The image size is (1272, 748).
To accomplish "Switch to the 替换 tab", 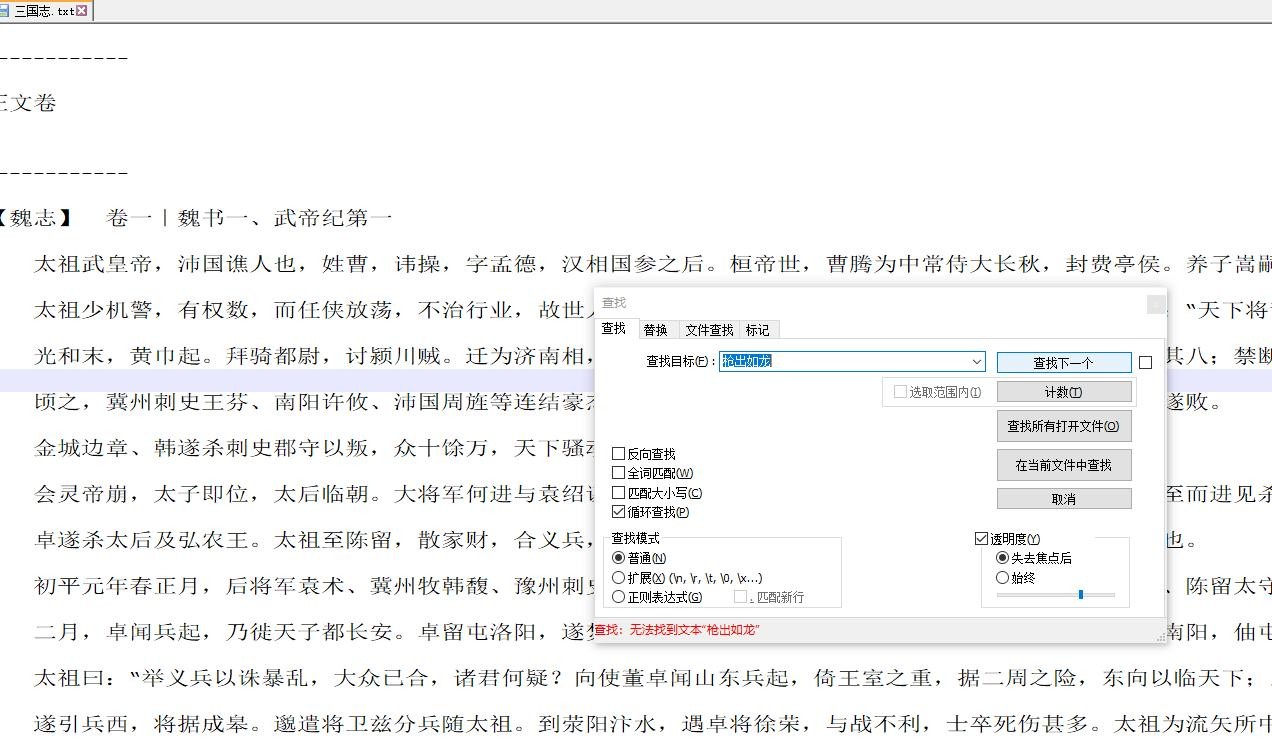I will click(655, 330).
